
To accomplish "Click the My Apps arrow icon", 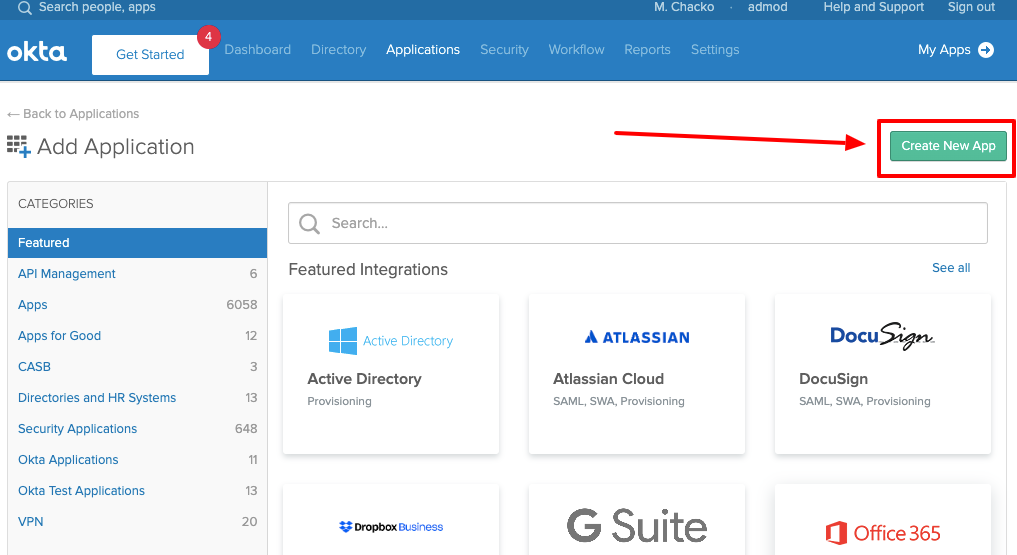I will click(x=986, y=50).
